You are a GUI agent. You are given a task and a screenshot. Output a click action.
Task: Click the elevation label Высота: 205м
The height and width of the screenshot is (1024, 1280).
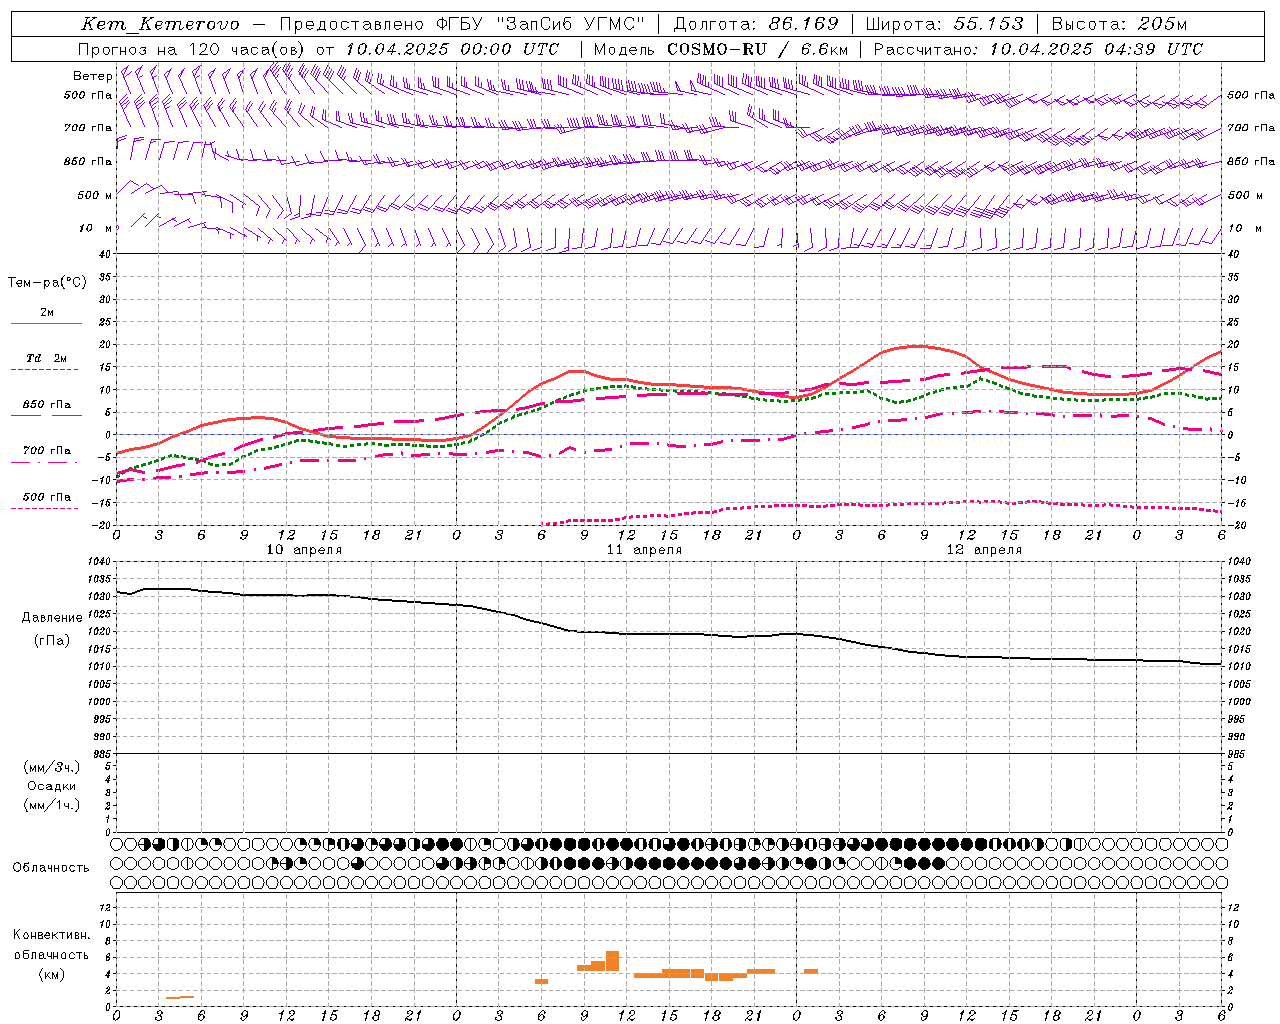[x=1119, y=24]
